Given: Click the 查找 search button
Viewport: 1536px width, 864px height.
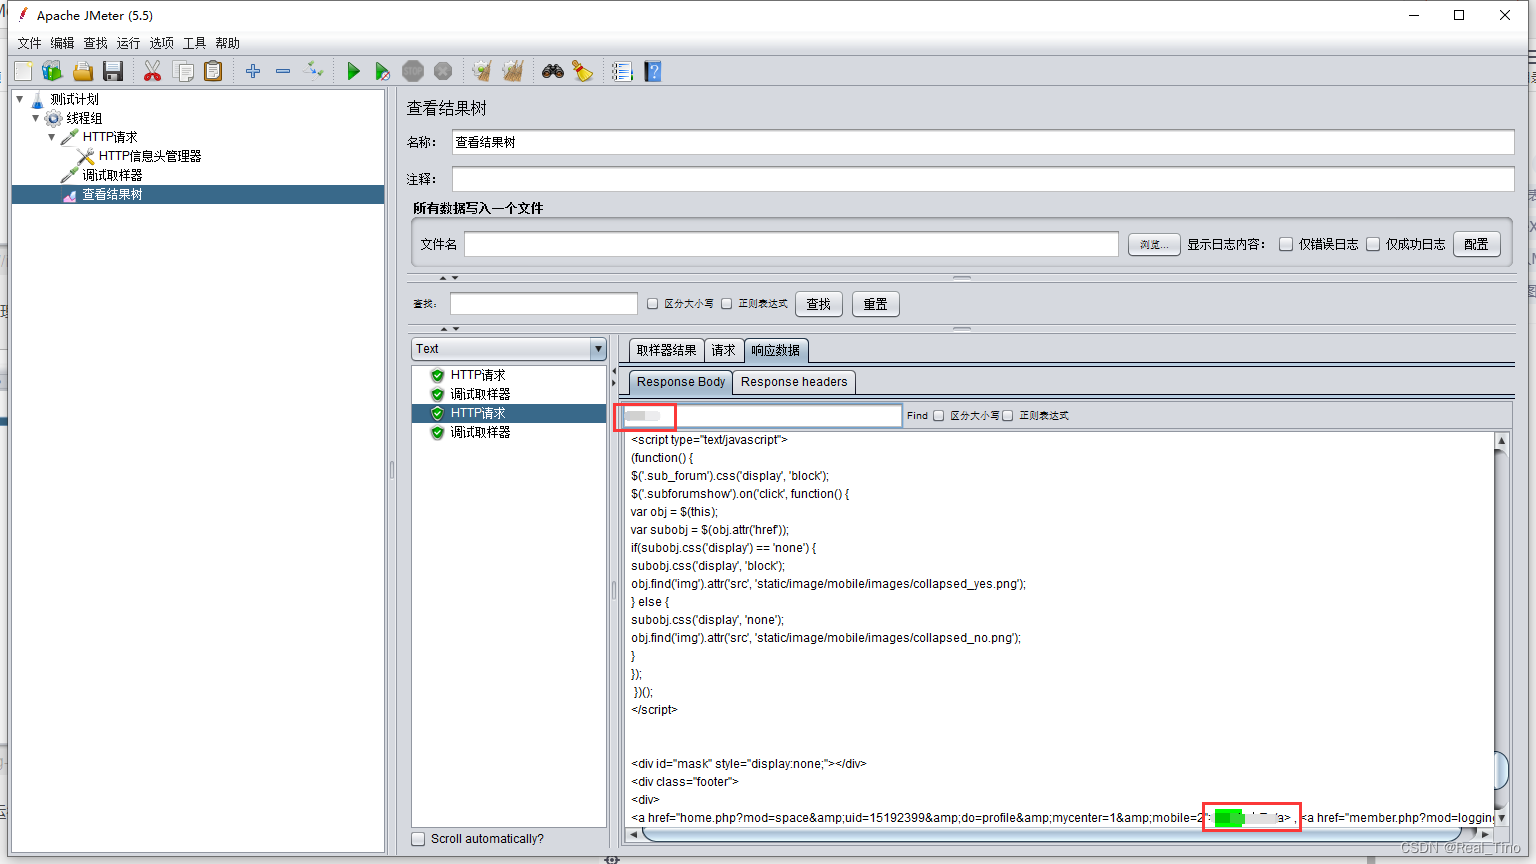Looking at the screenshot, I should 819,304.
